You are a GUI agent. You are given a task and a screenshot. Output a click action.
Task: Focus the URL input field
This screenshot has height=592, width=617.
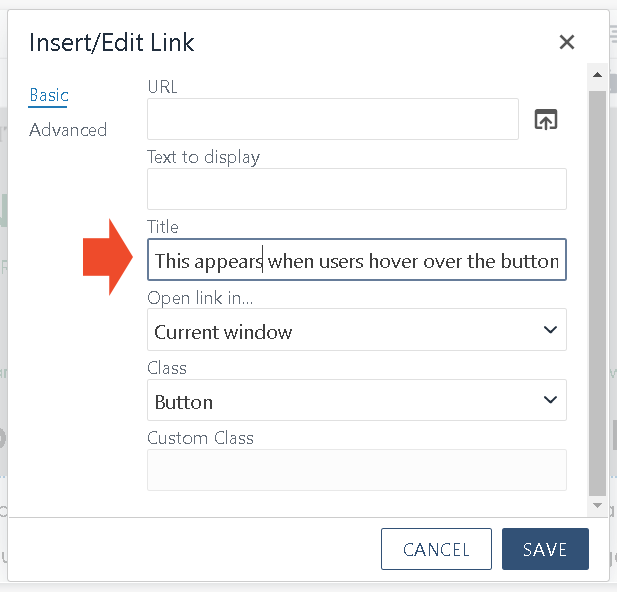point(333,119)
